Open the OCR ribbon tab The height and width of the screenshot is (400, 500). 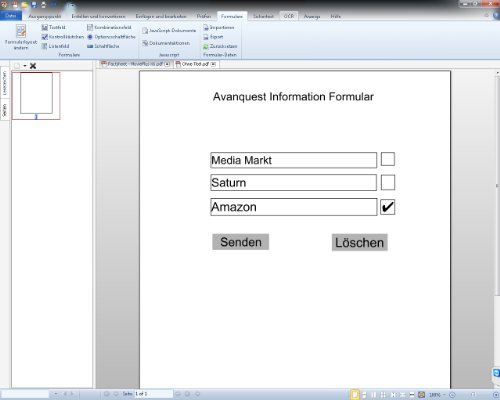pos(289,16)
